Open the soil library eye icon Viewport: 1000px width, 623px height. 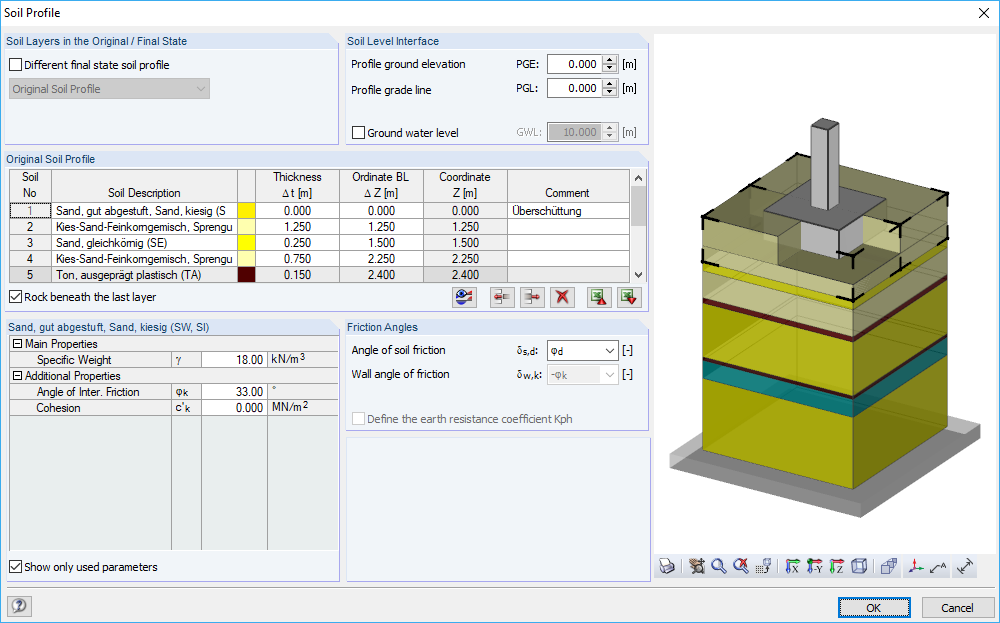click(464, 297)
